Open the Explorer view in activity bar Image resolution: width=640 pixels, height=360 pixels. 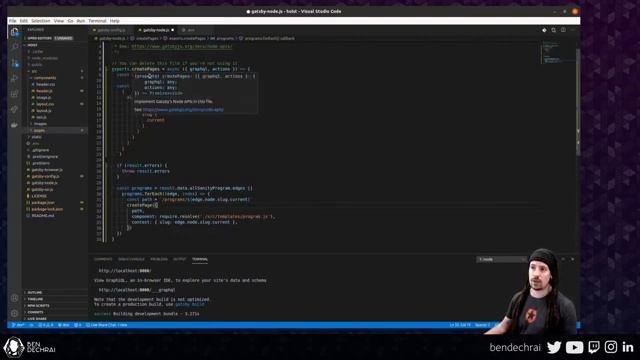15,32
